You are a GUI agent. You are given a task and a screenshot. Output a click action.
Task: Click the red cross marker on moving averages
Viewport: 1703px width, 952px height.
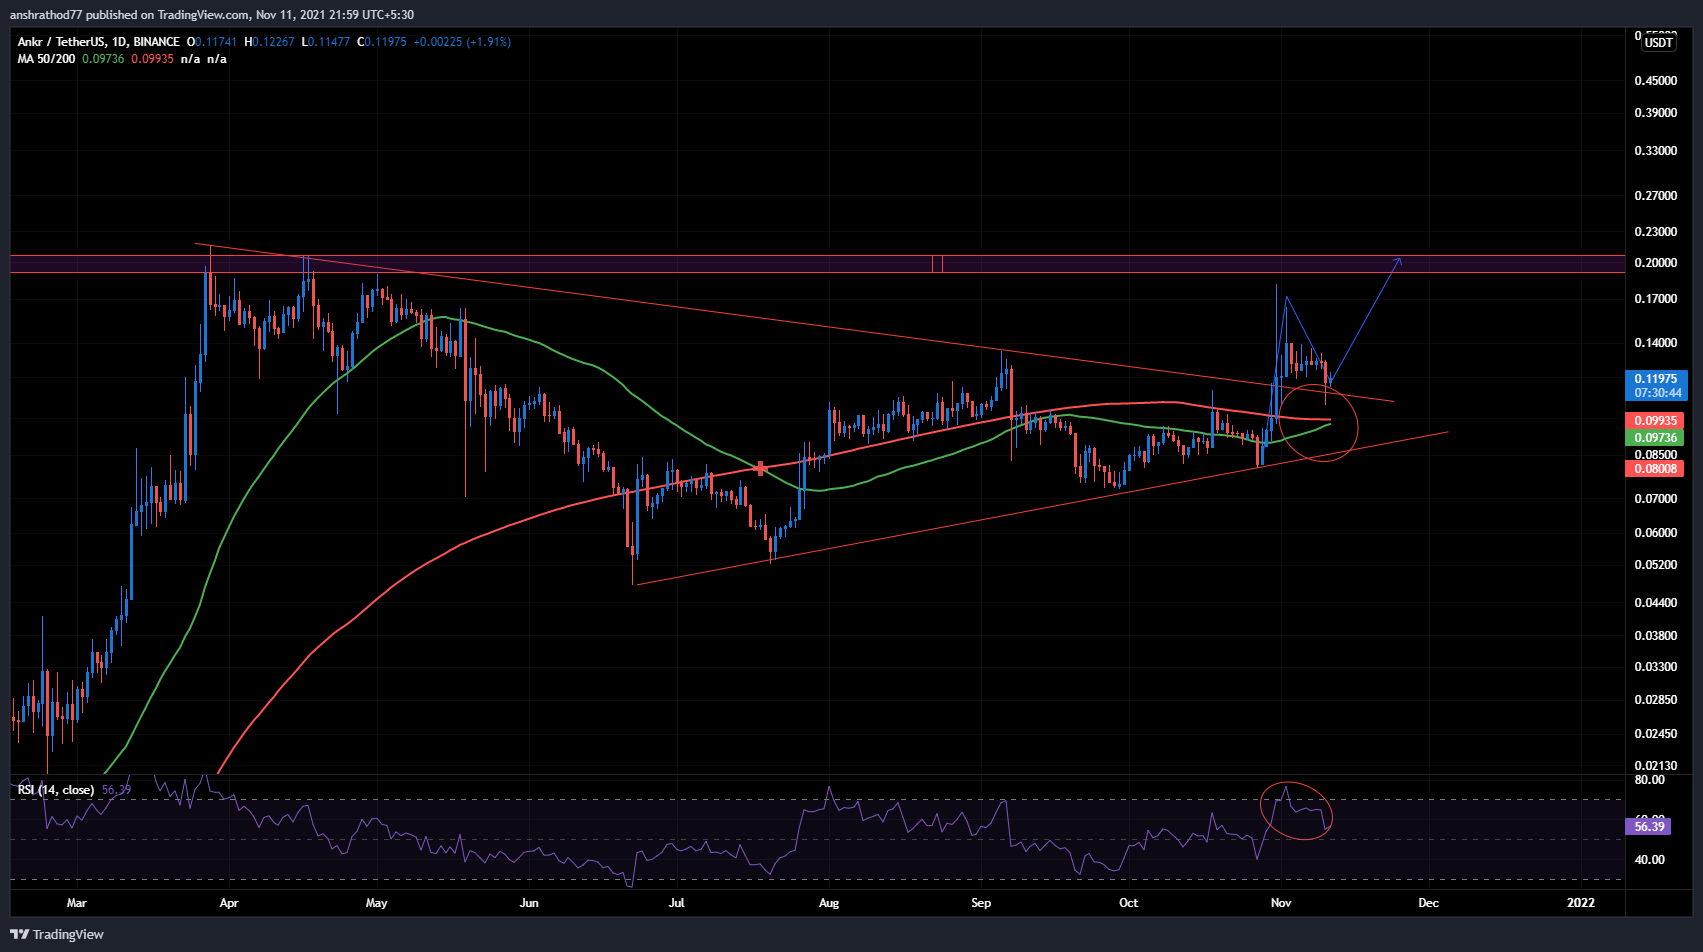point(761,468)
